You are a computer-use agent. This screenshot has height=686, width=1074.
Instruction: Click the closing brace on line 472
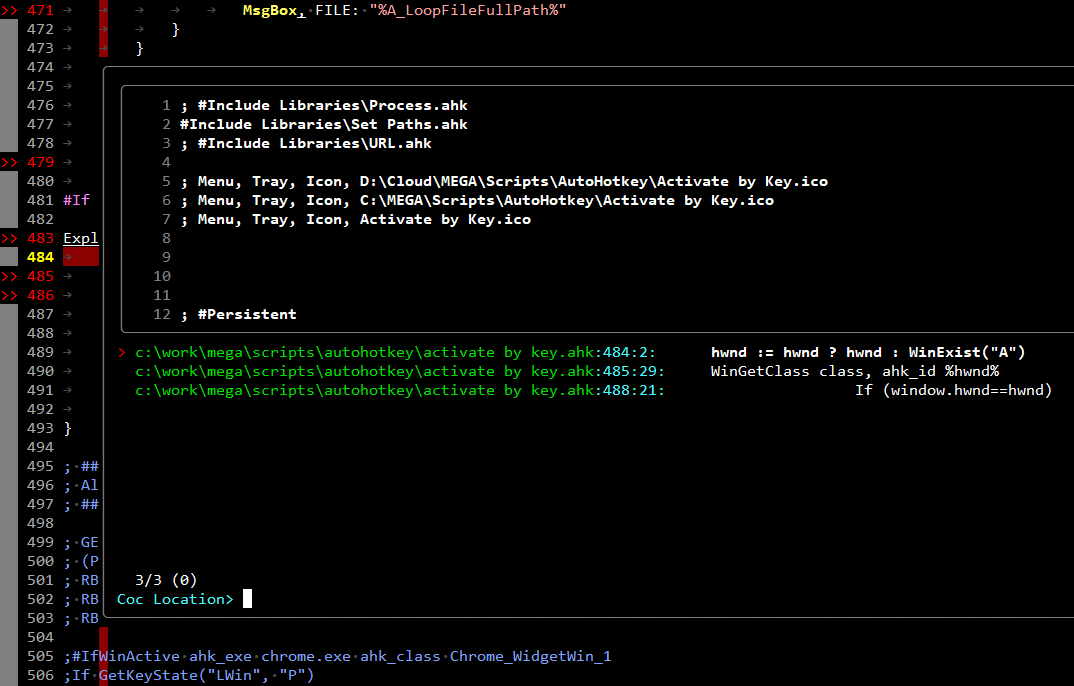tap(175, 29)
